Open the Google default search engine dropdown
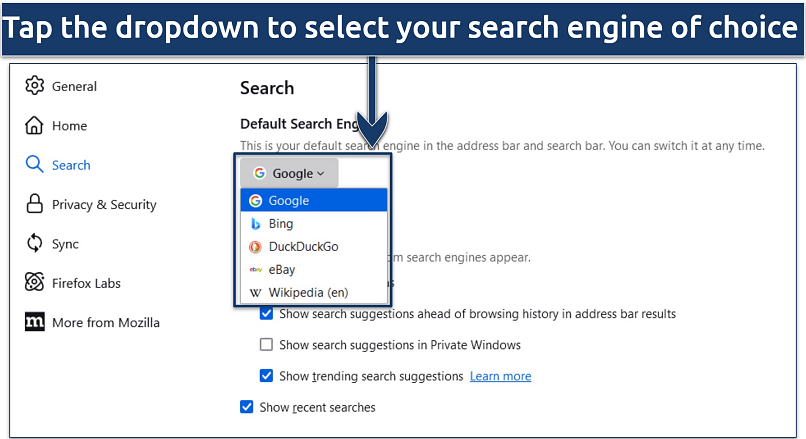Screen dimensions: 806x439 [289, 173]
